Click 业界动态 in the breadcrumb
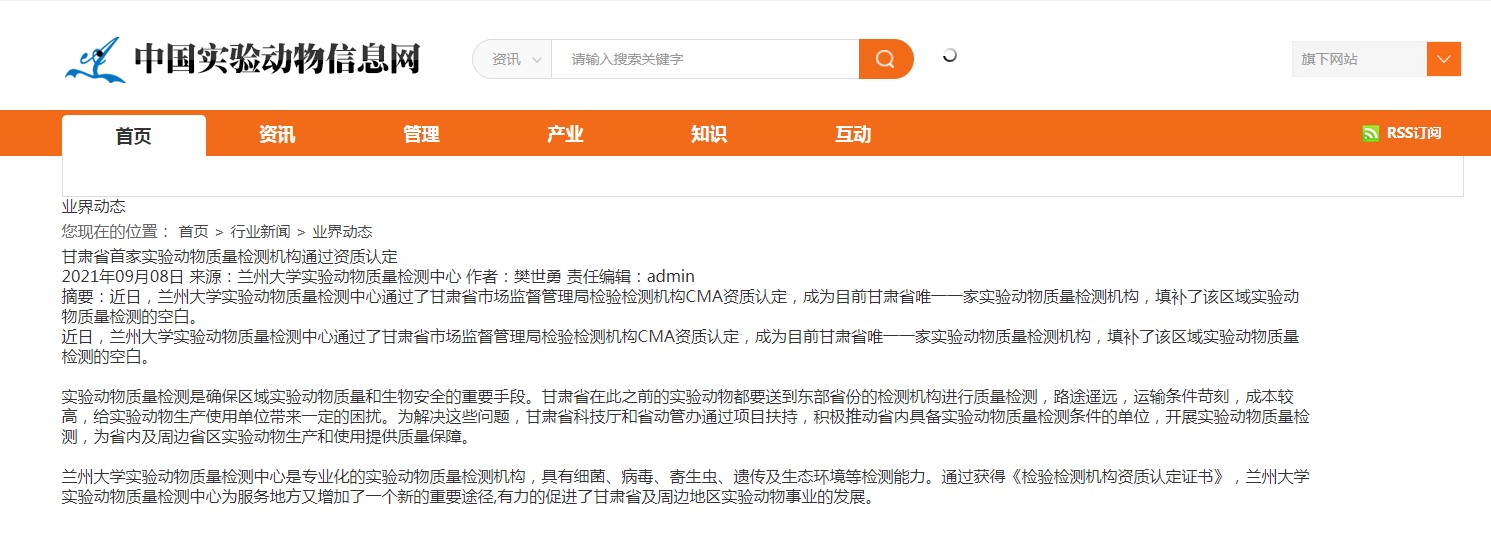This screenshot has height=535, width=1491. click(342, 231)
